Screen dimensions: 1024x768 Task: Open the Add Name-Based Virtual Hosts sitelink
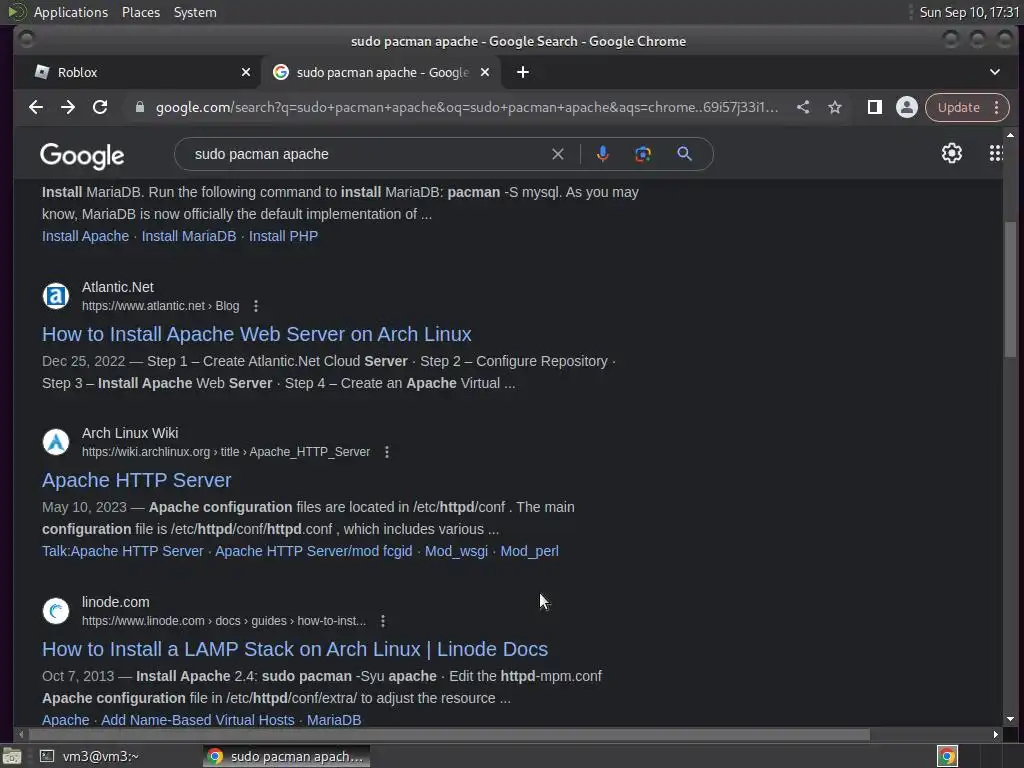198,720
